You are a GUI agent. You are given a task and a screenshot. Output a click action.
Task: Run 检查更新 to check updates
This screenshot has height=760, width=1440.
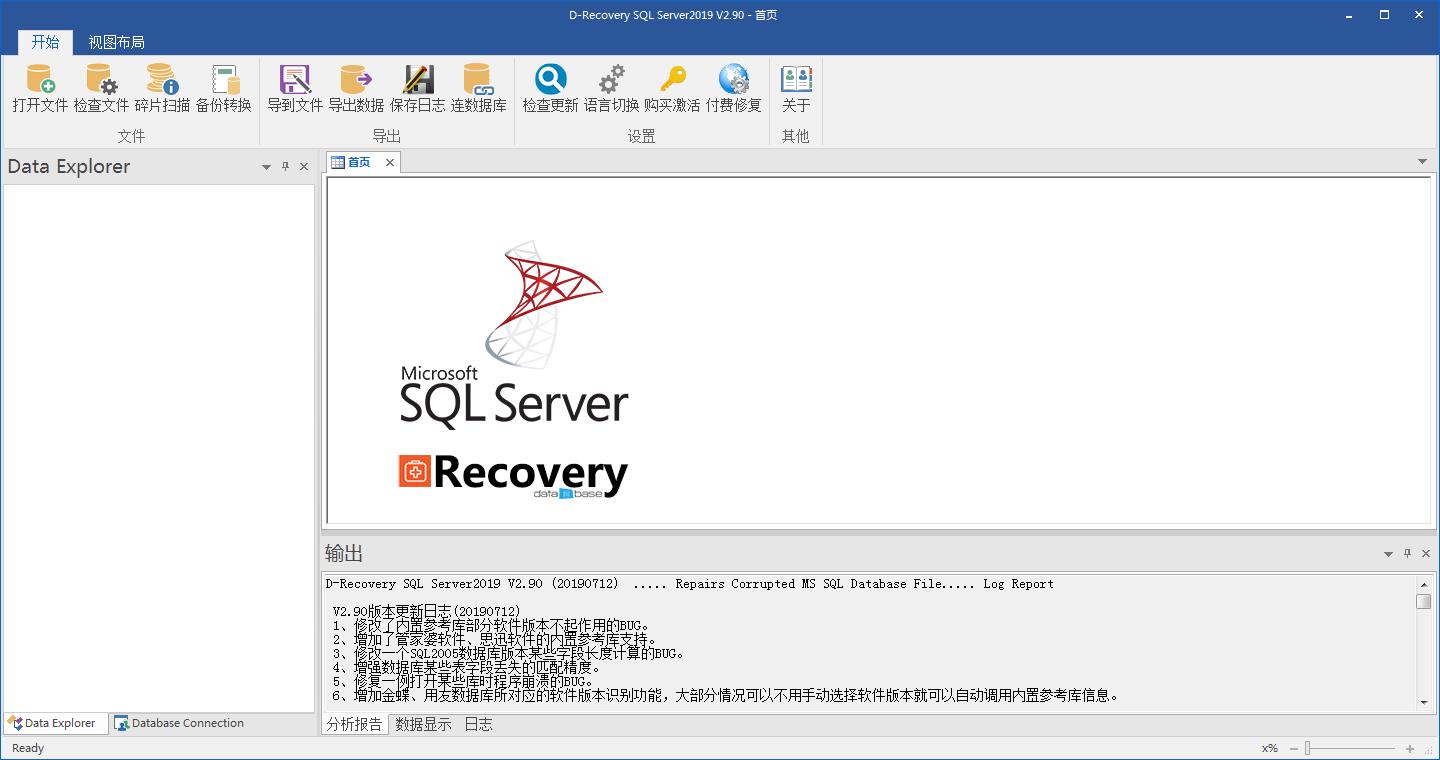coord(549,88)
